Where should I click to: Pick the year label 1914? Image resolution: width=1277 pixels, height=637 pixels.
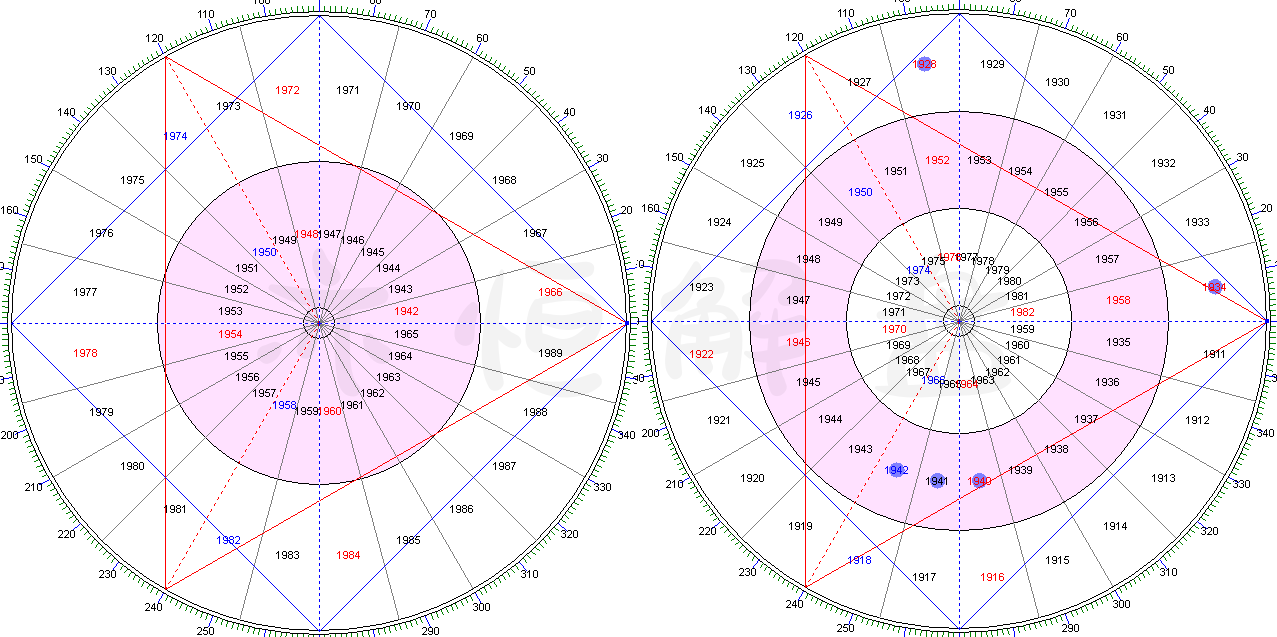pyautogui.click(x=1115, y=526)
